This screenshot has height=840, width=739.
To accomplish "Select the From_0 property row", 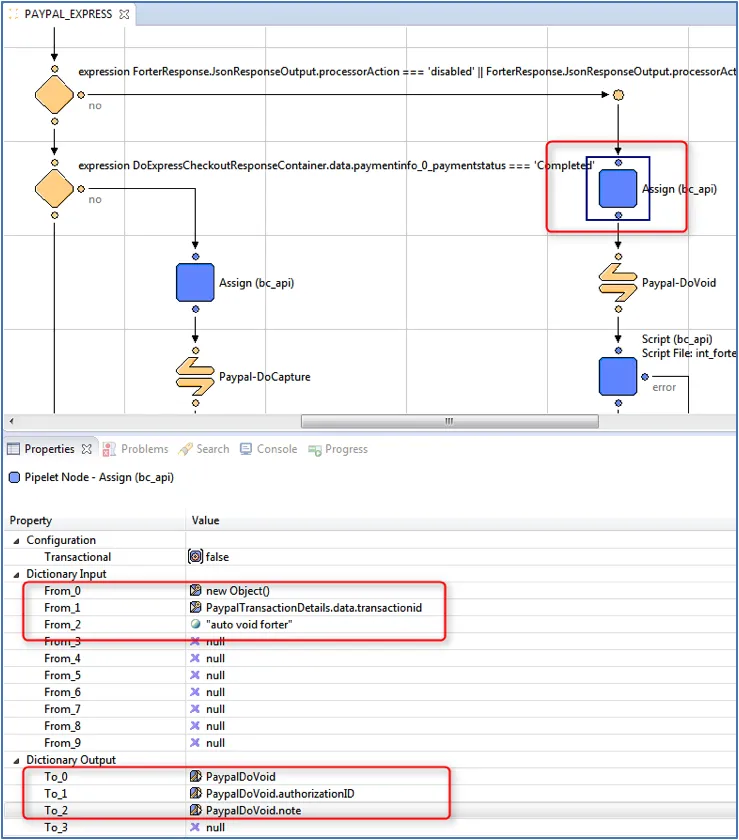I will click(370, 590).
